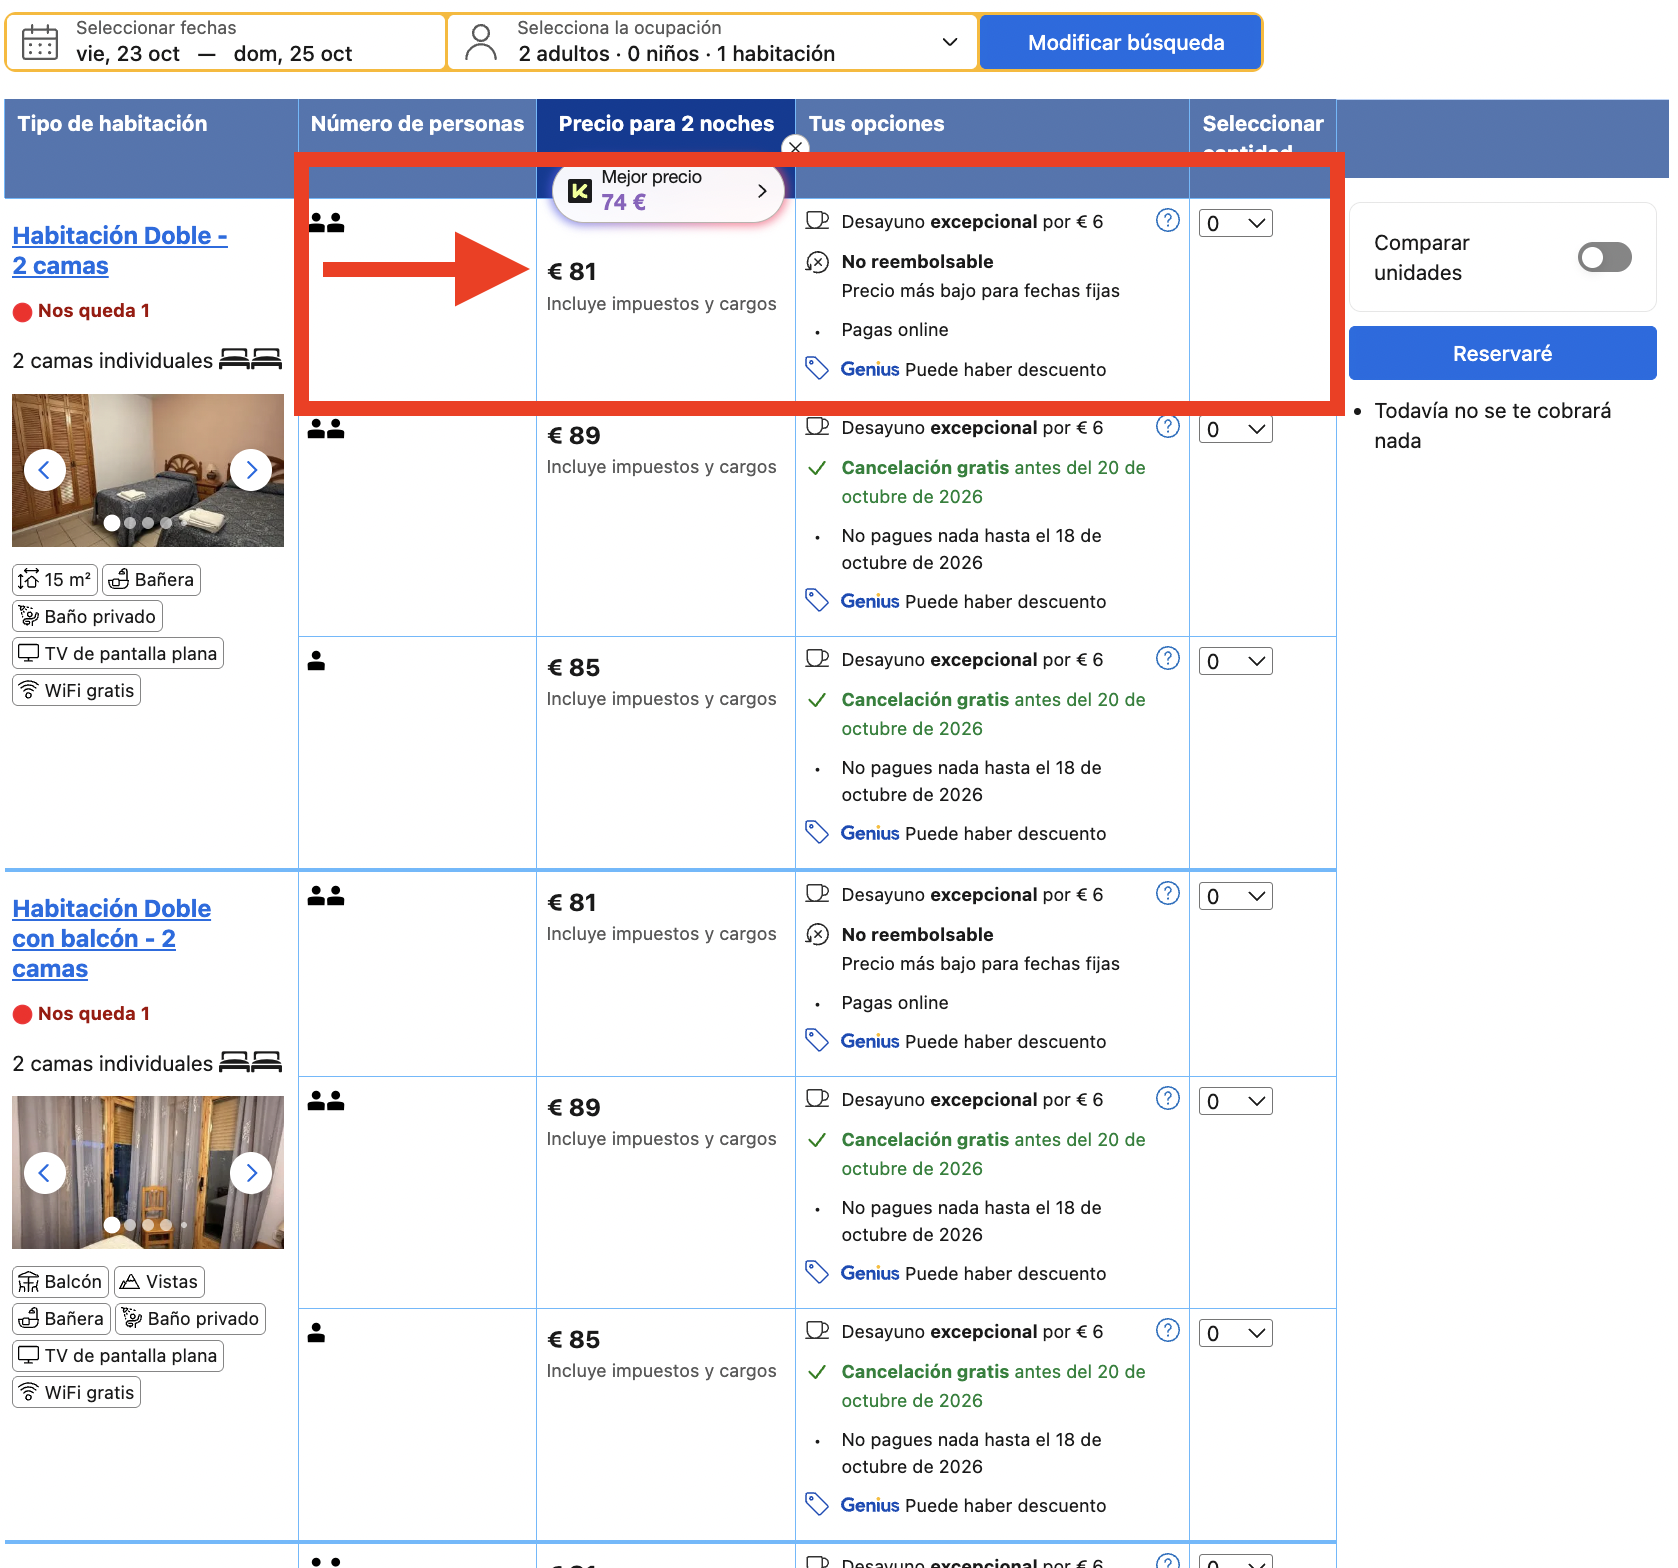The image size is (1678, 1568).
Task: Click the Precio para 2 noches column header
Action: (666, 124)
